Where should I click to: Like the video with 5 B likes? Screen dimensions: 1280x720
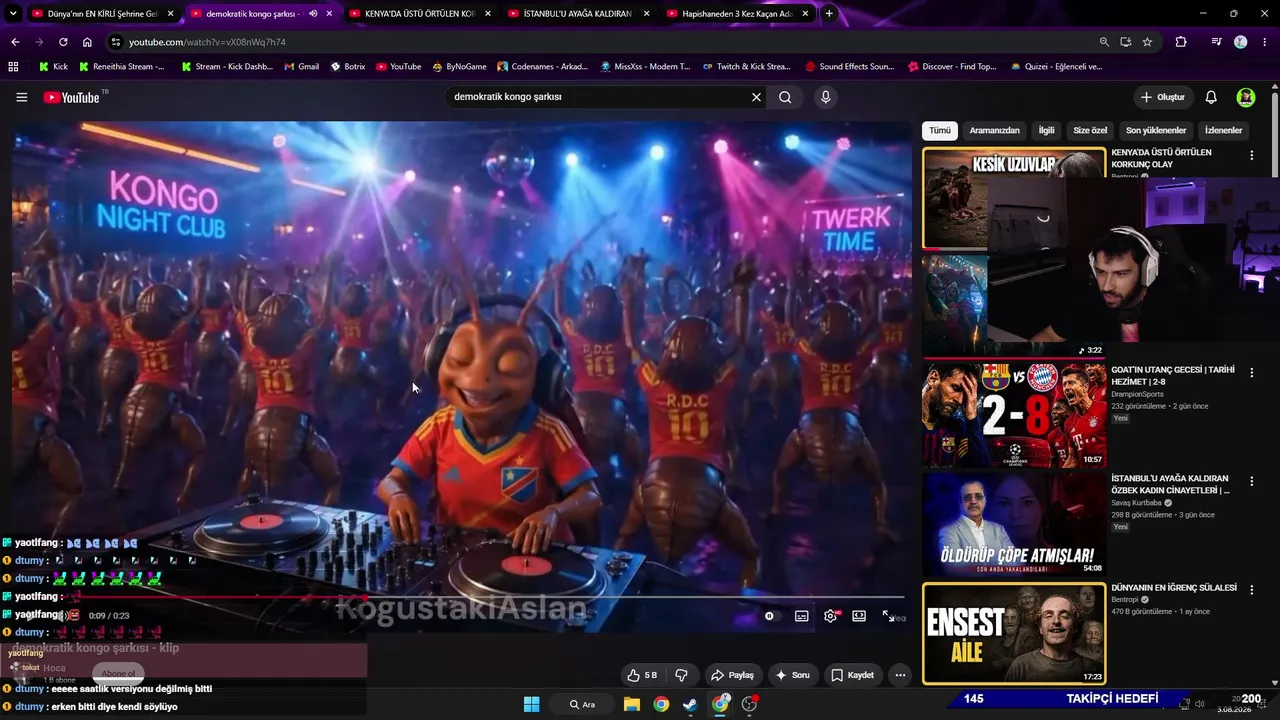pos(642,675)
